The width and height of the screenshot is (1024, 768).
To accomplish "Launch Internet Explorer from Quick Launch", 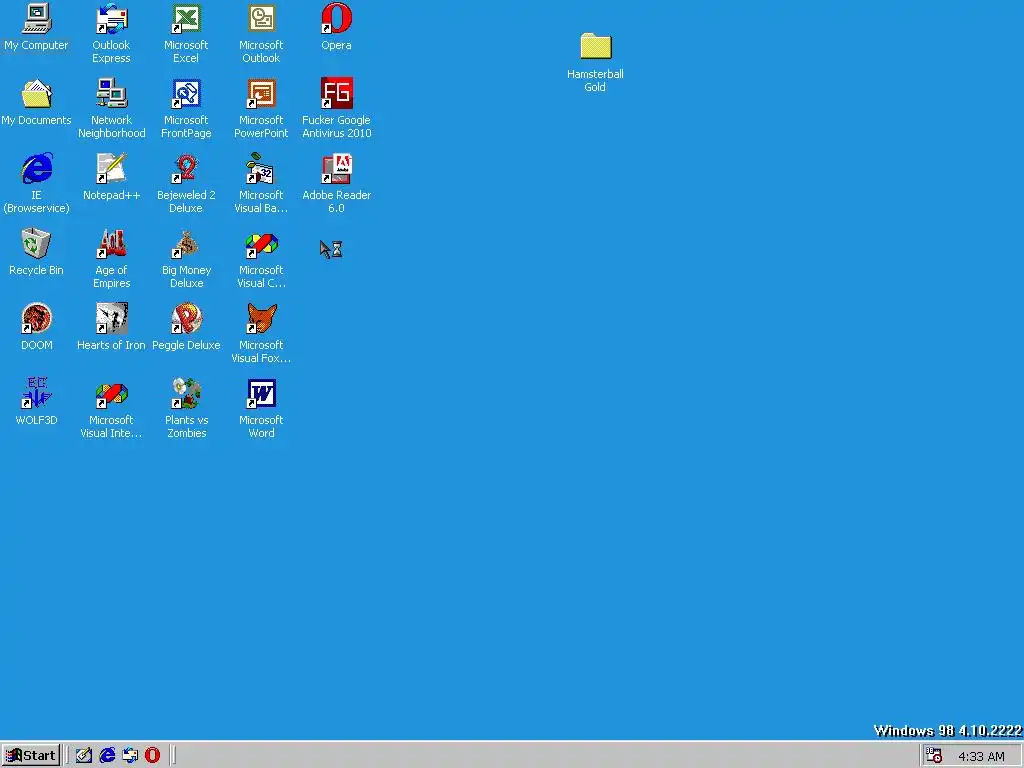I will coord(107,756).
